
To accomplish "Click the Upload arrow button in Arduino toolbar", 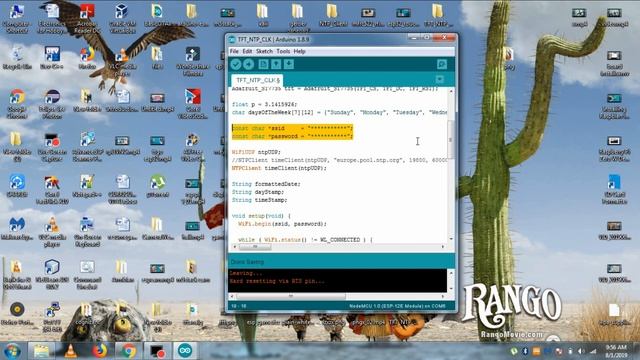I will [249, 64].
